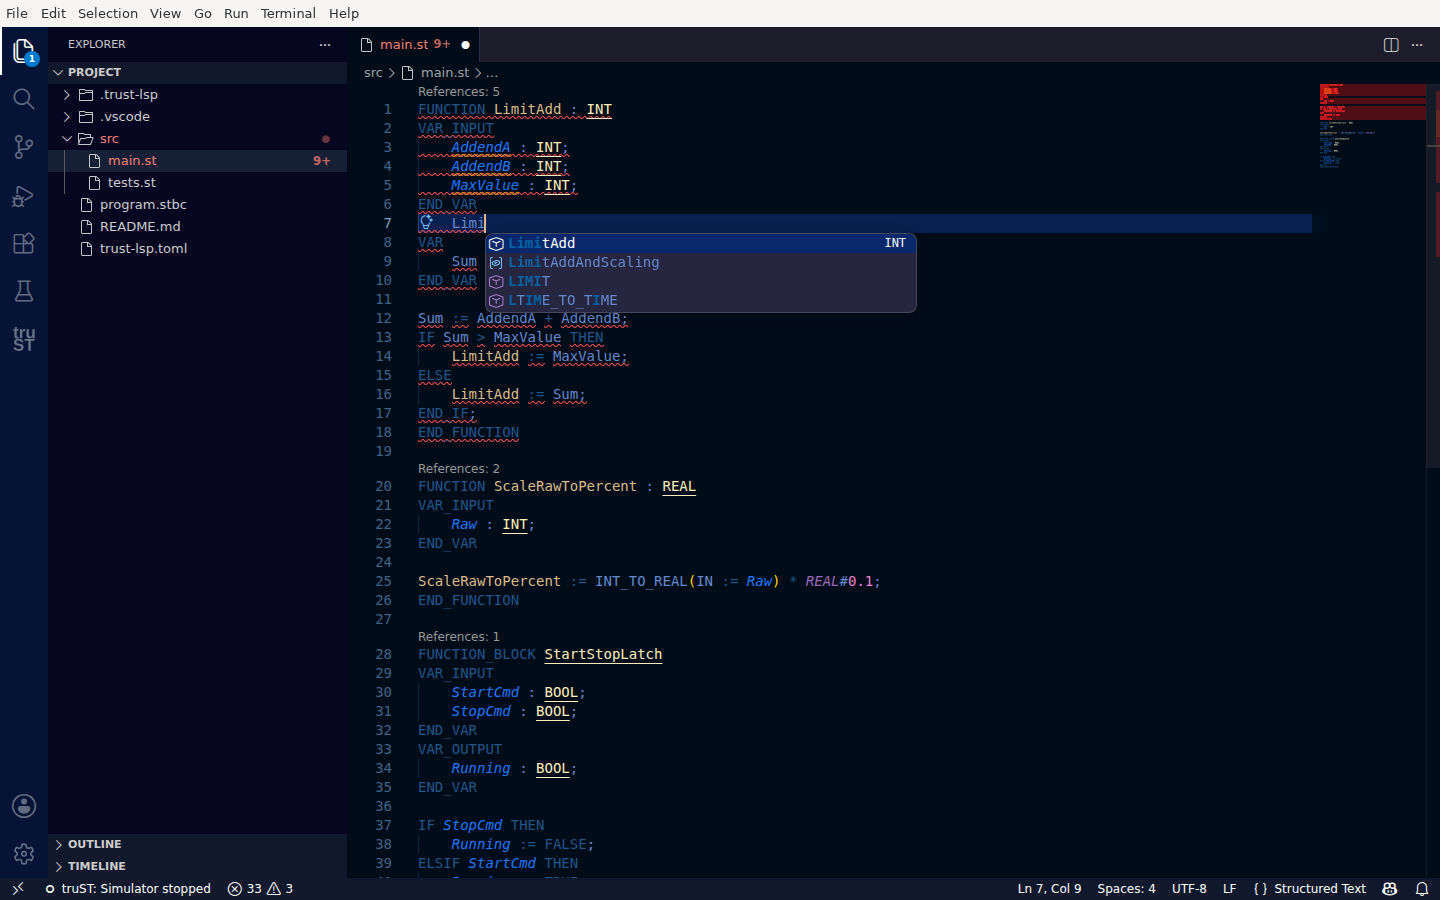Click the vertical editor scrollbar

point(1433,275)
